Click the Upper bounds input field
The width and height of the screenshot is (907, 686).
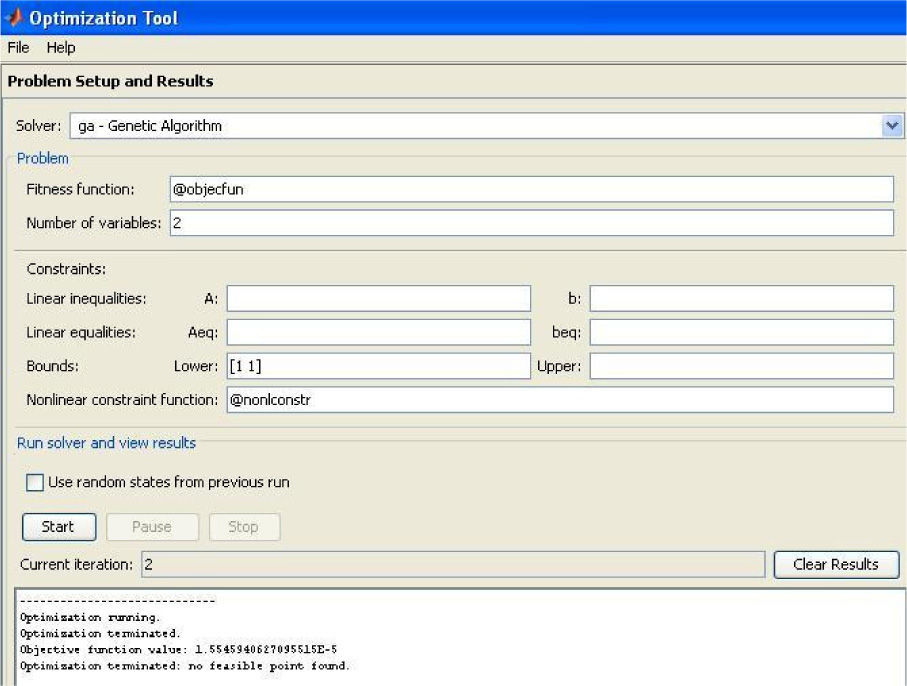741,366
